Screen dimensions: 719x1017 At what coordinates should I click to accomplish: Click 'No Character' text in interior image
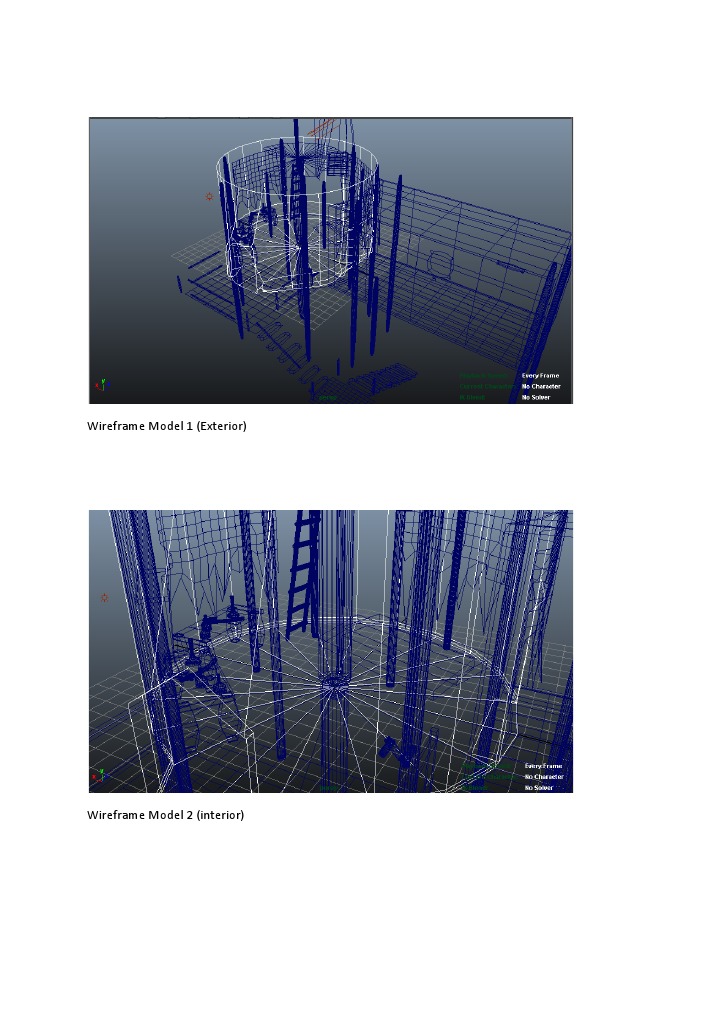point(545,776)
